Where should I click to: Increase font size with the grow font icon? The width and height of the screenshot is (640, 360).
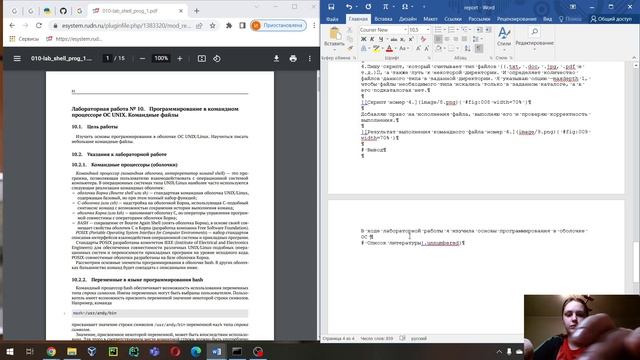point(418,49)
